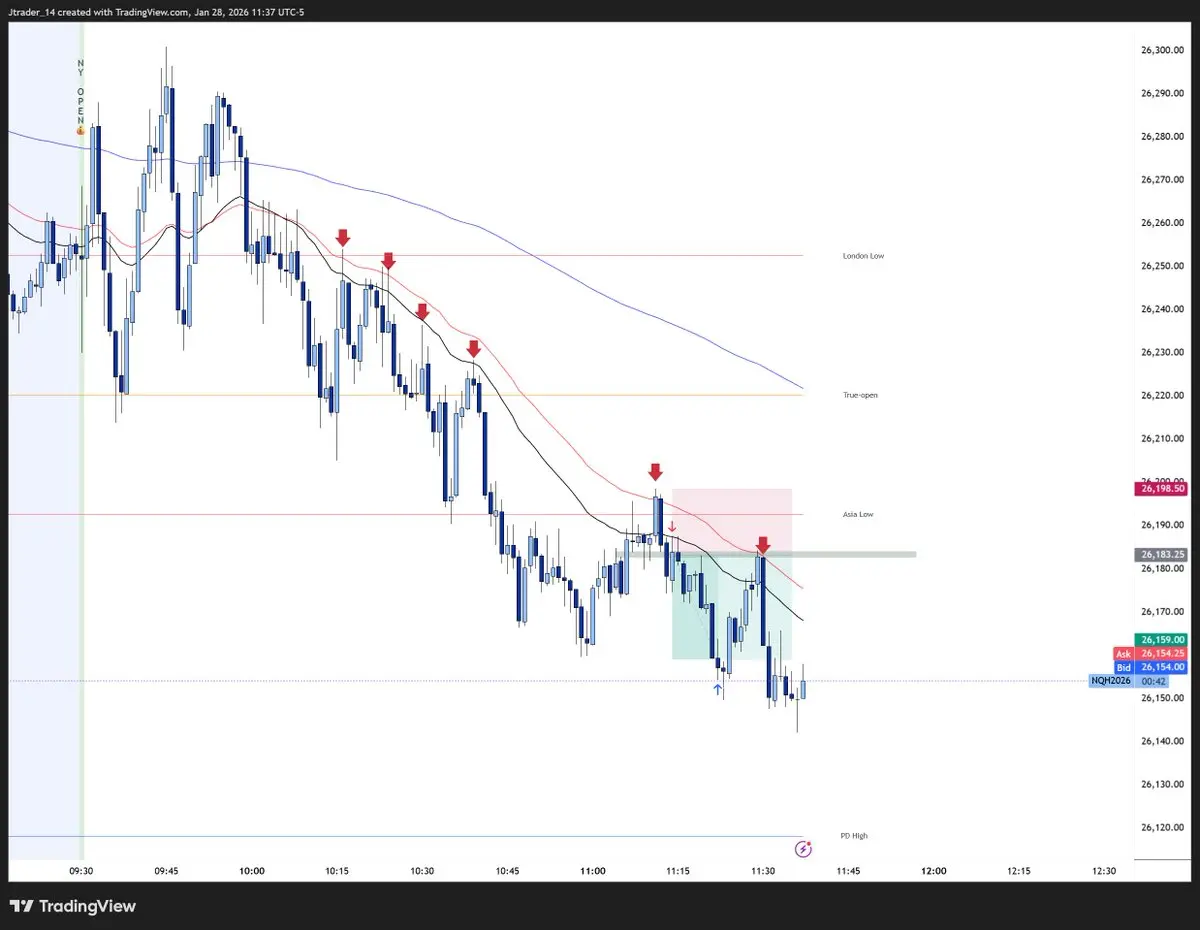Click the 26,300.00 price axis label

pyautogui.click(x=1160, y=50)
